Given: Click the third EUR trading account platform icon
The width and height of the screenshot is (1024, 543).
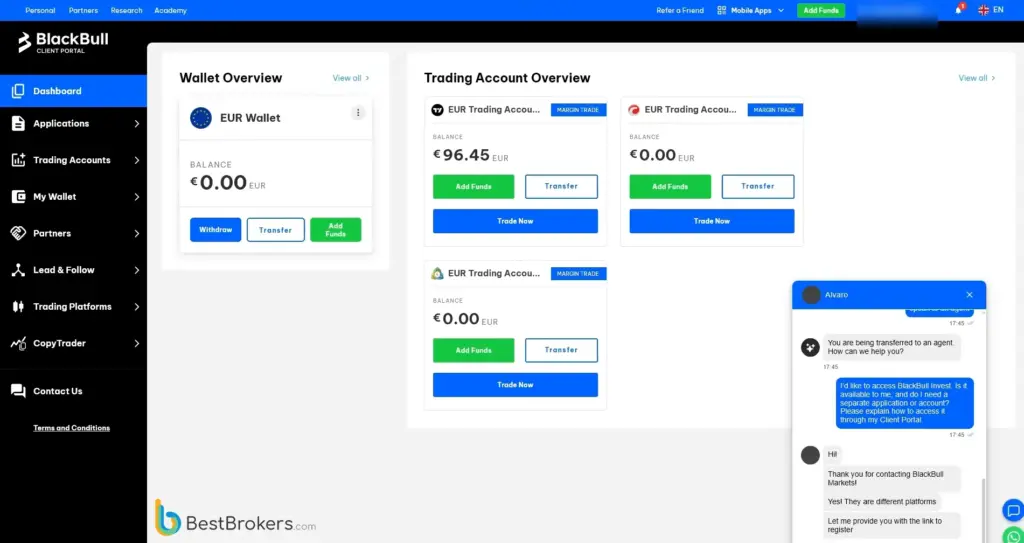Looking at the screenshot, I should click(x=438, y=273).
